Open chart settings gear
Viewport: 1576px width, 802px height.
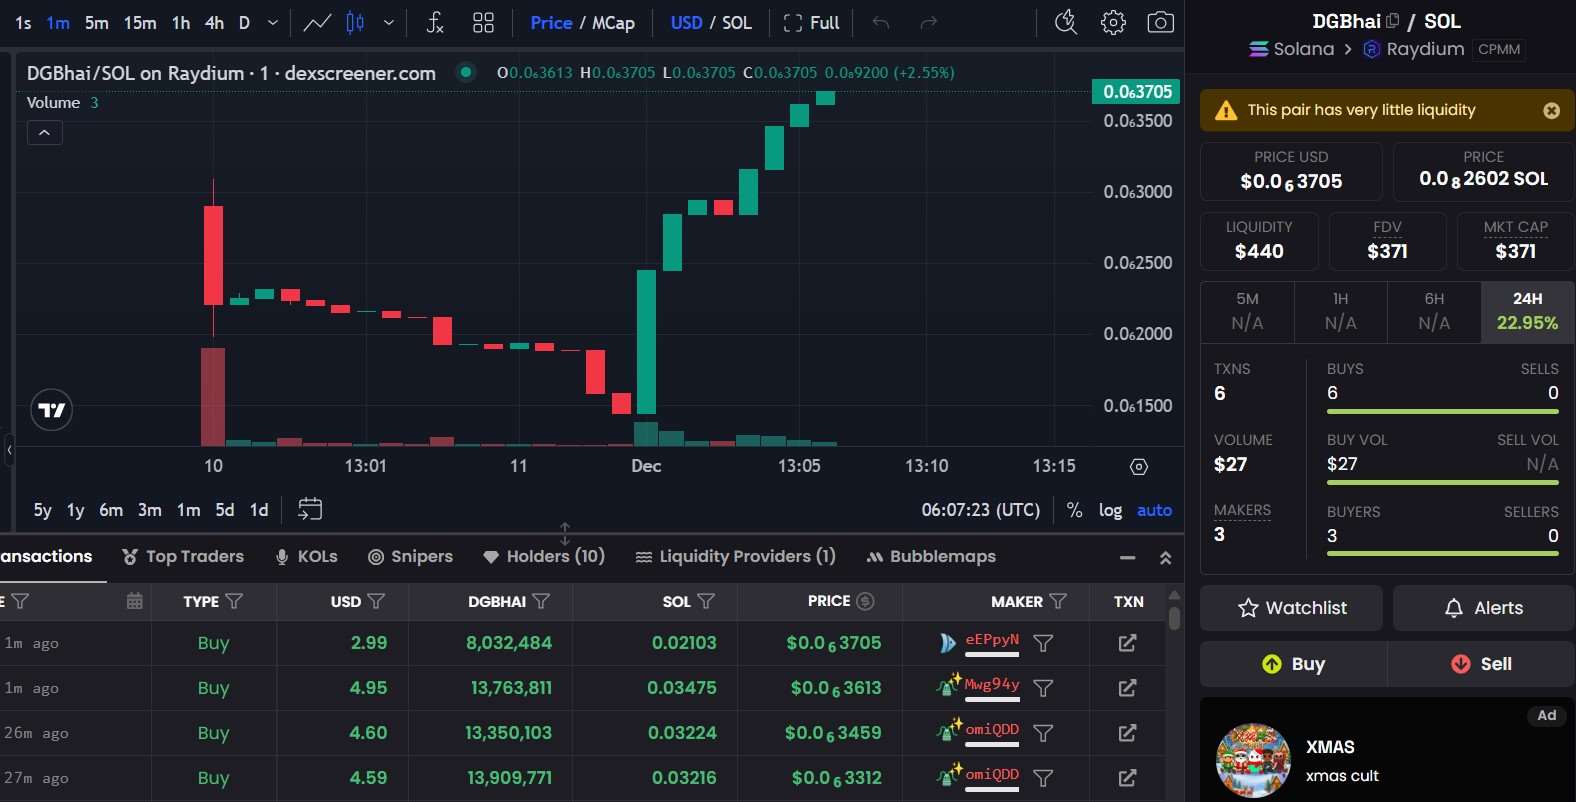click(1113, 22)
